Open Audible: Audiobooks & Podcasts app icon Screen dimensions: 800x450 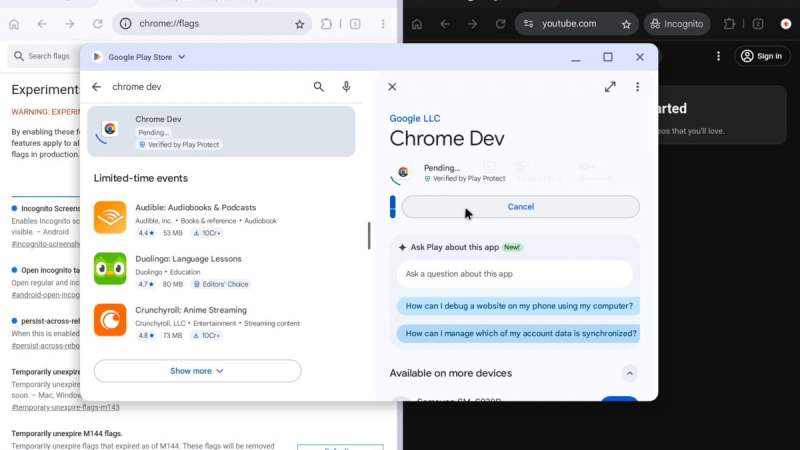(110, 217)
